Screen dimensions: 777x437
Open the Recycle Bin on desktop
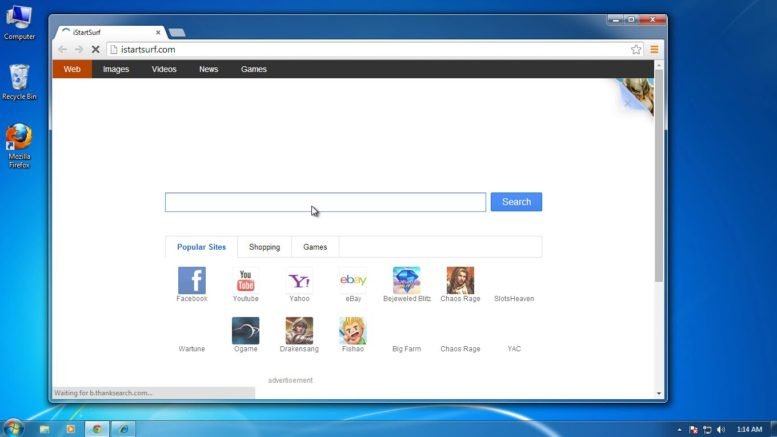(x=19, y=82)
